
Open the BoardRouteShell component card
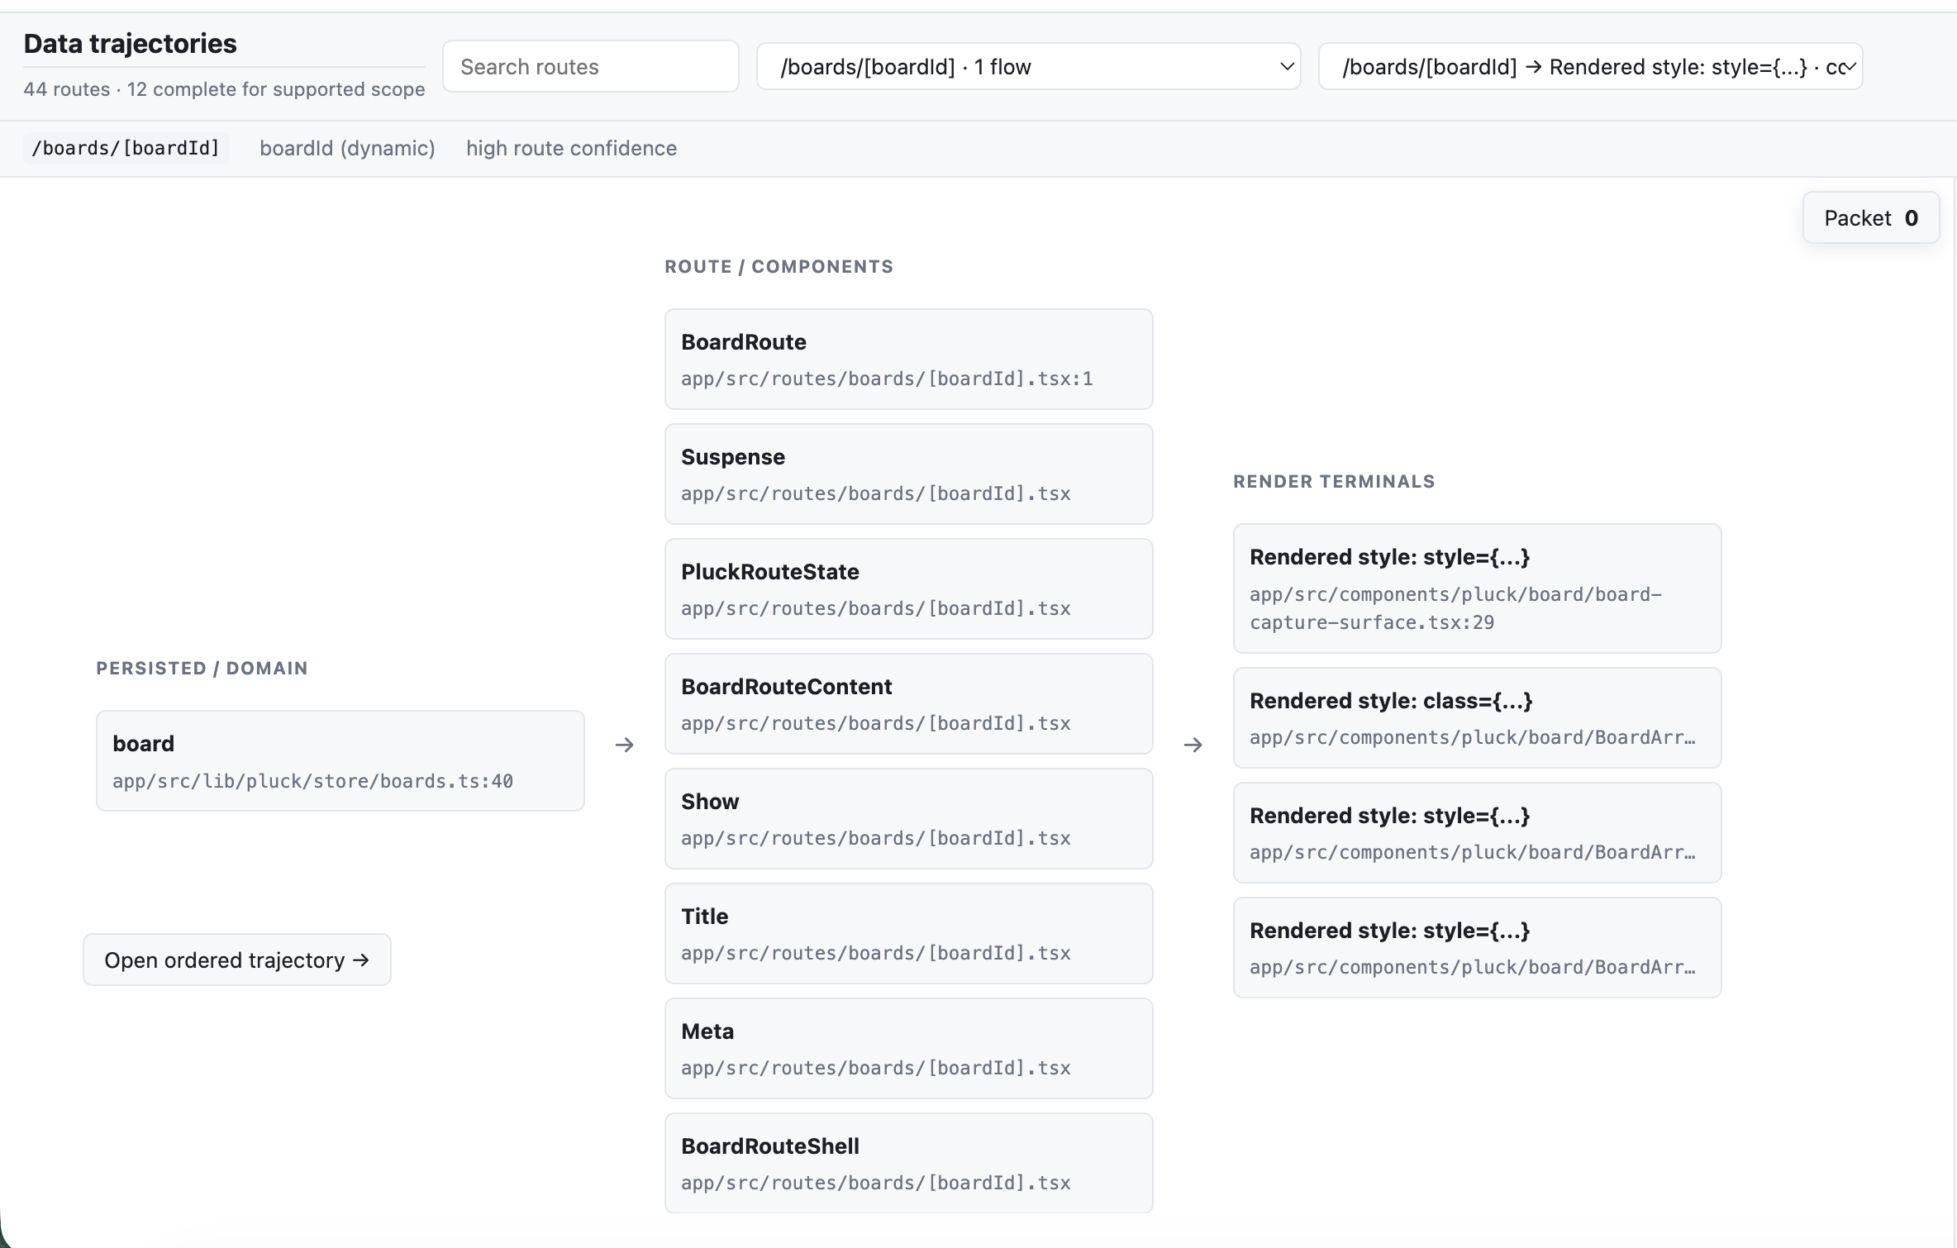coord(908,1164)
